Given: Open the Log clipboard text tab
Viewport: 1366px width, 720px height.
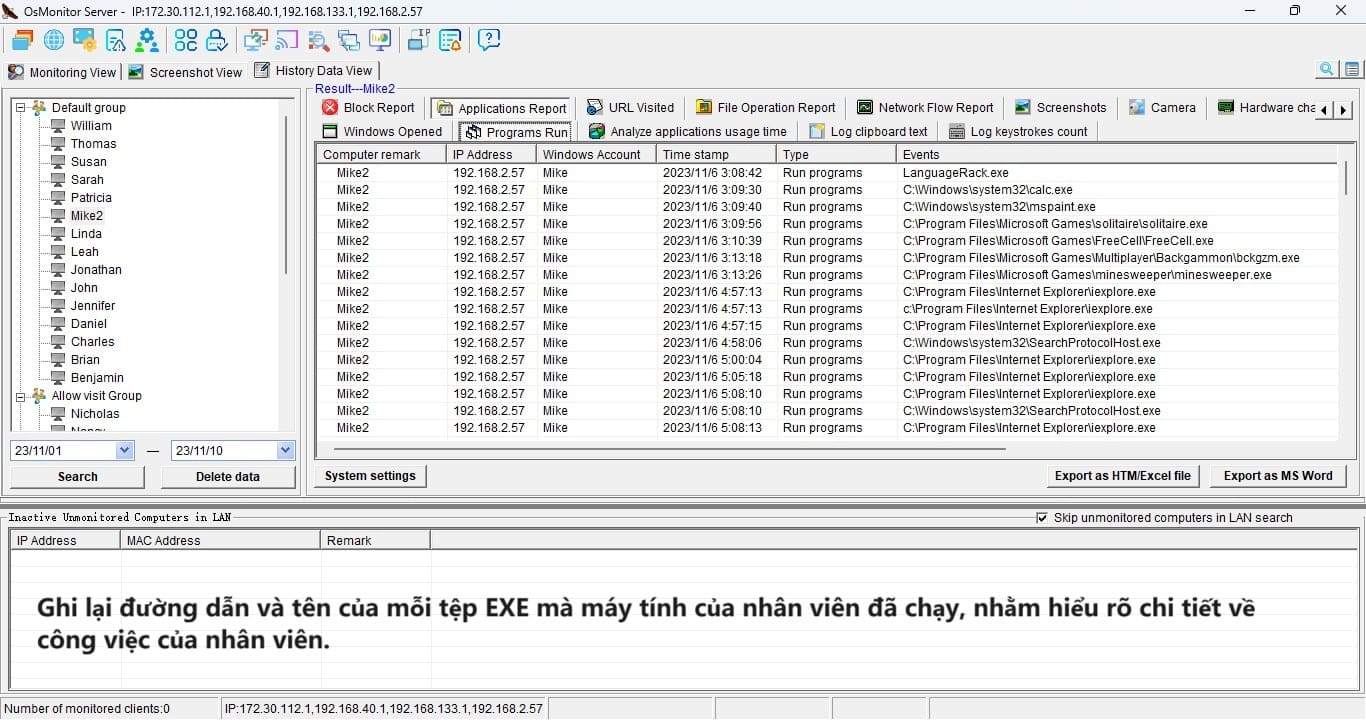Looking at the screenshot, I should (x=869, y=132).
